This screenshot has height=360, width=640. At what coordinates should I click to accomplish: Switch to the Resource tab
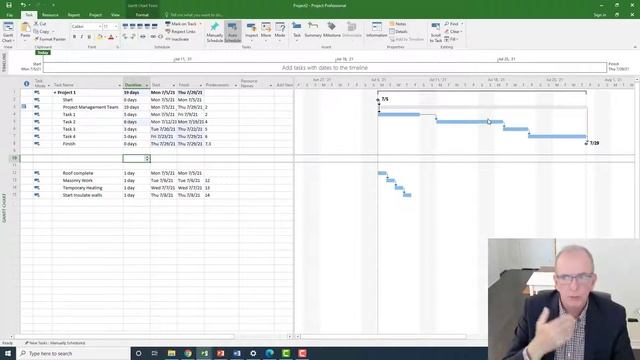tap(50, 15)
